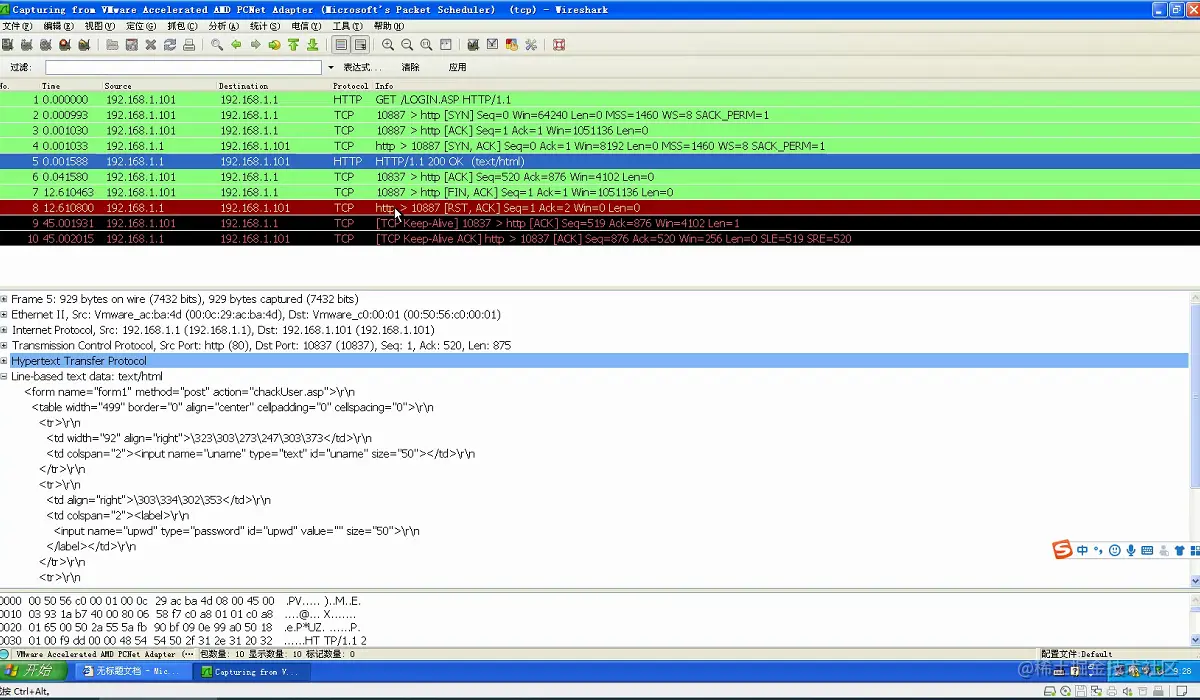The image size is (1200, 700).
Task: Open the 分析 (Analyze) menu
Action: click(x=224, y=26)
